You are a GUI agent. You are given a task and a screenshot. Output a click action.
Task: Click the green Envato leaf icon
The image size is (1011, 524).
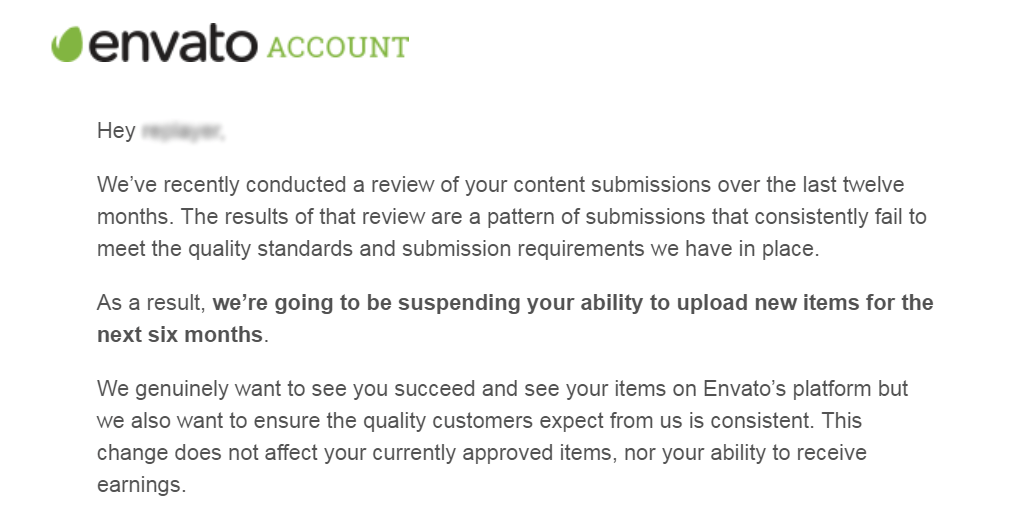point(68,45)
